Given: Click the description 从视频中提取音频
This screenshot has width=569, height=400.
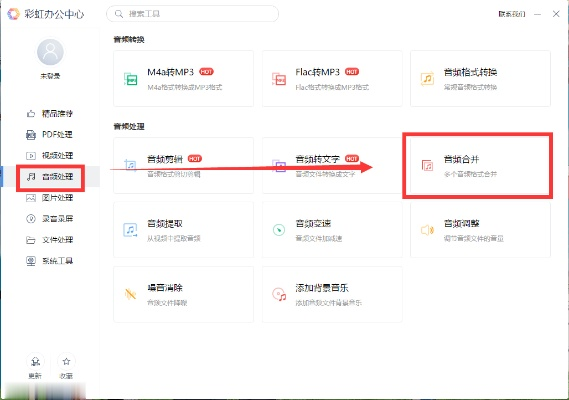Looking at the screenshot, I should click(174, 238).
